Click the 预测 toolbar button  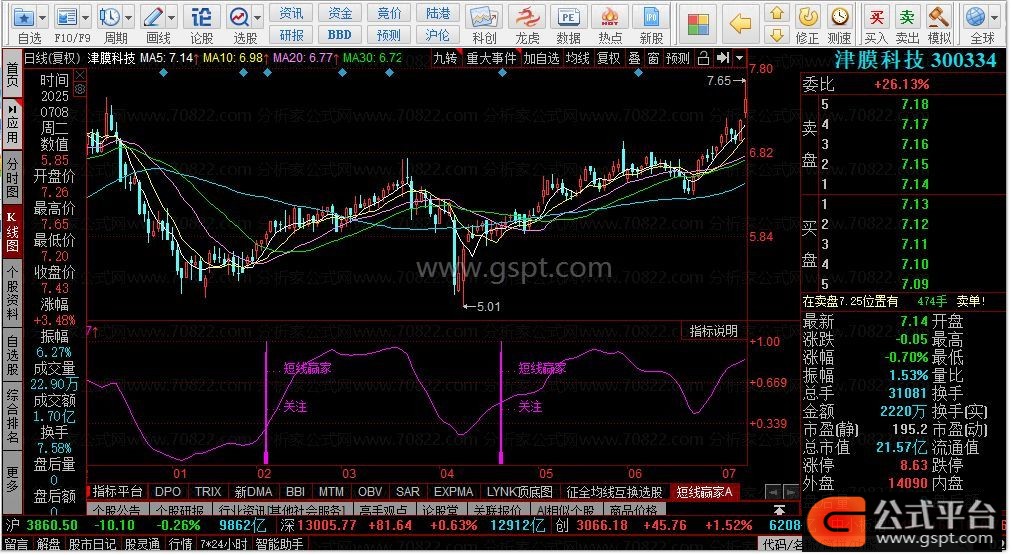[389, 34]
